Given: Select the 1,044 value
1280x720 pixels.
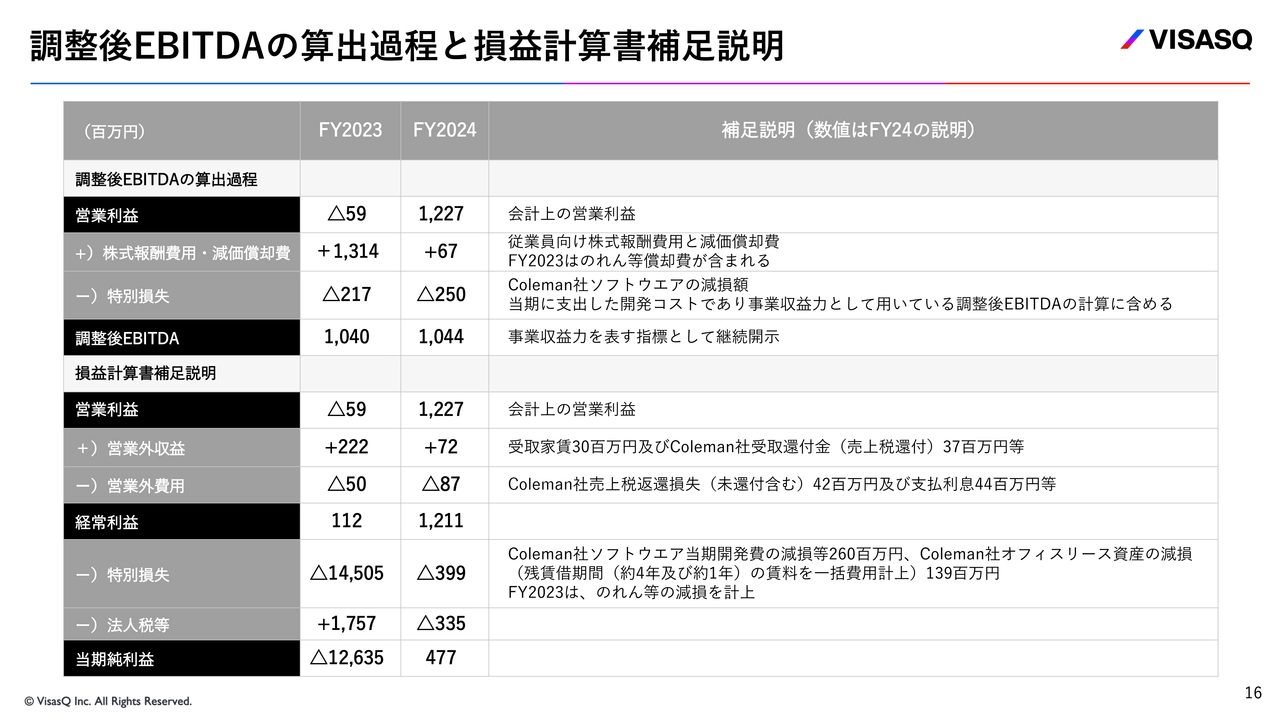Looking at the screenshot, I should click(441, 337).
